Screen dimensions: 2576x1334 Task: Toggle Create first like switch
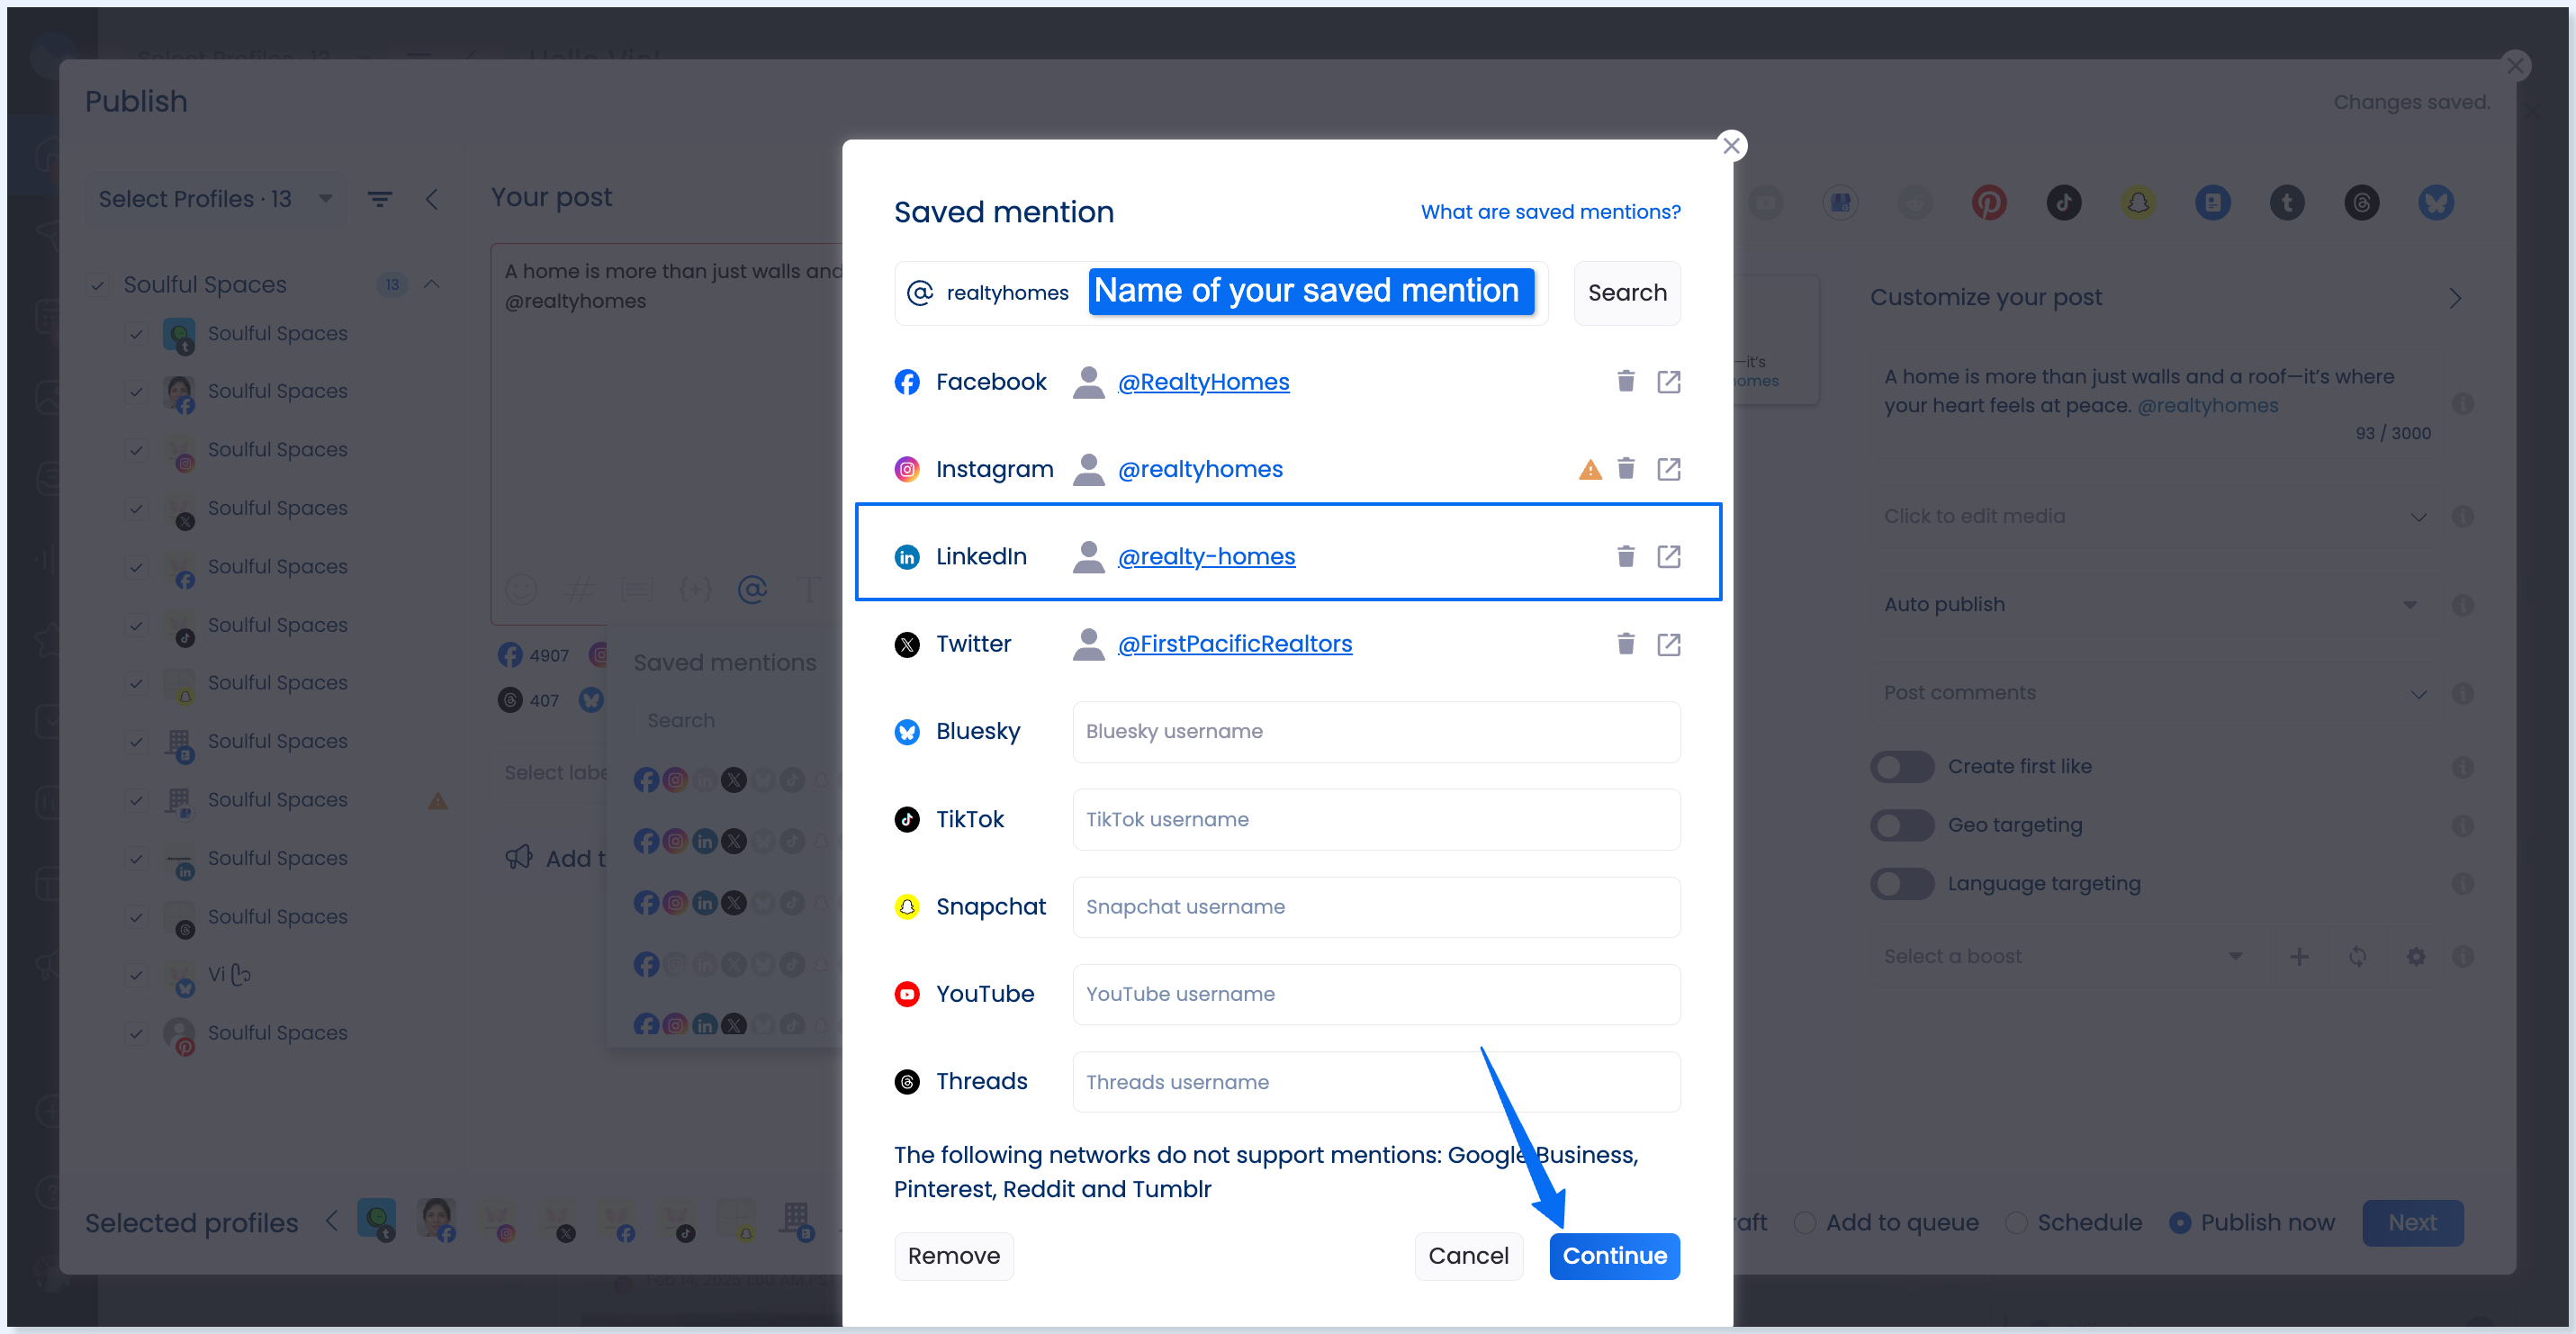point(1902,767)
